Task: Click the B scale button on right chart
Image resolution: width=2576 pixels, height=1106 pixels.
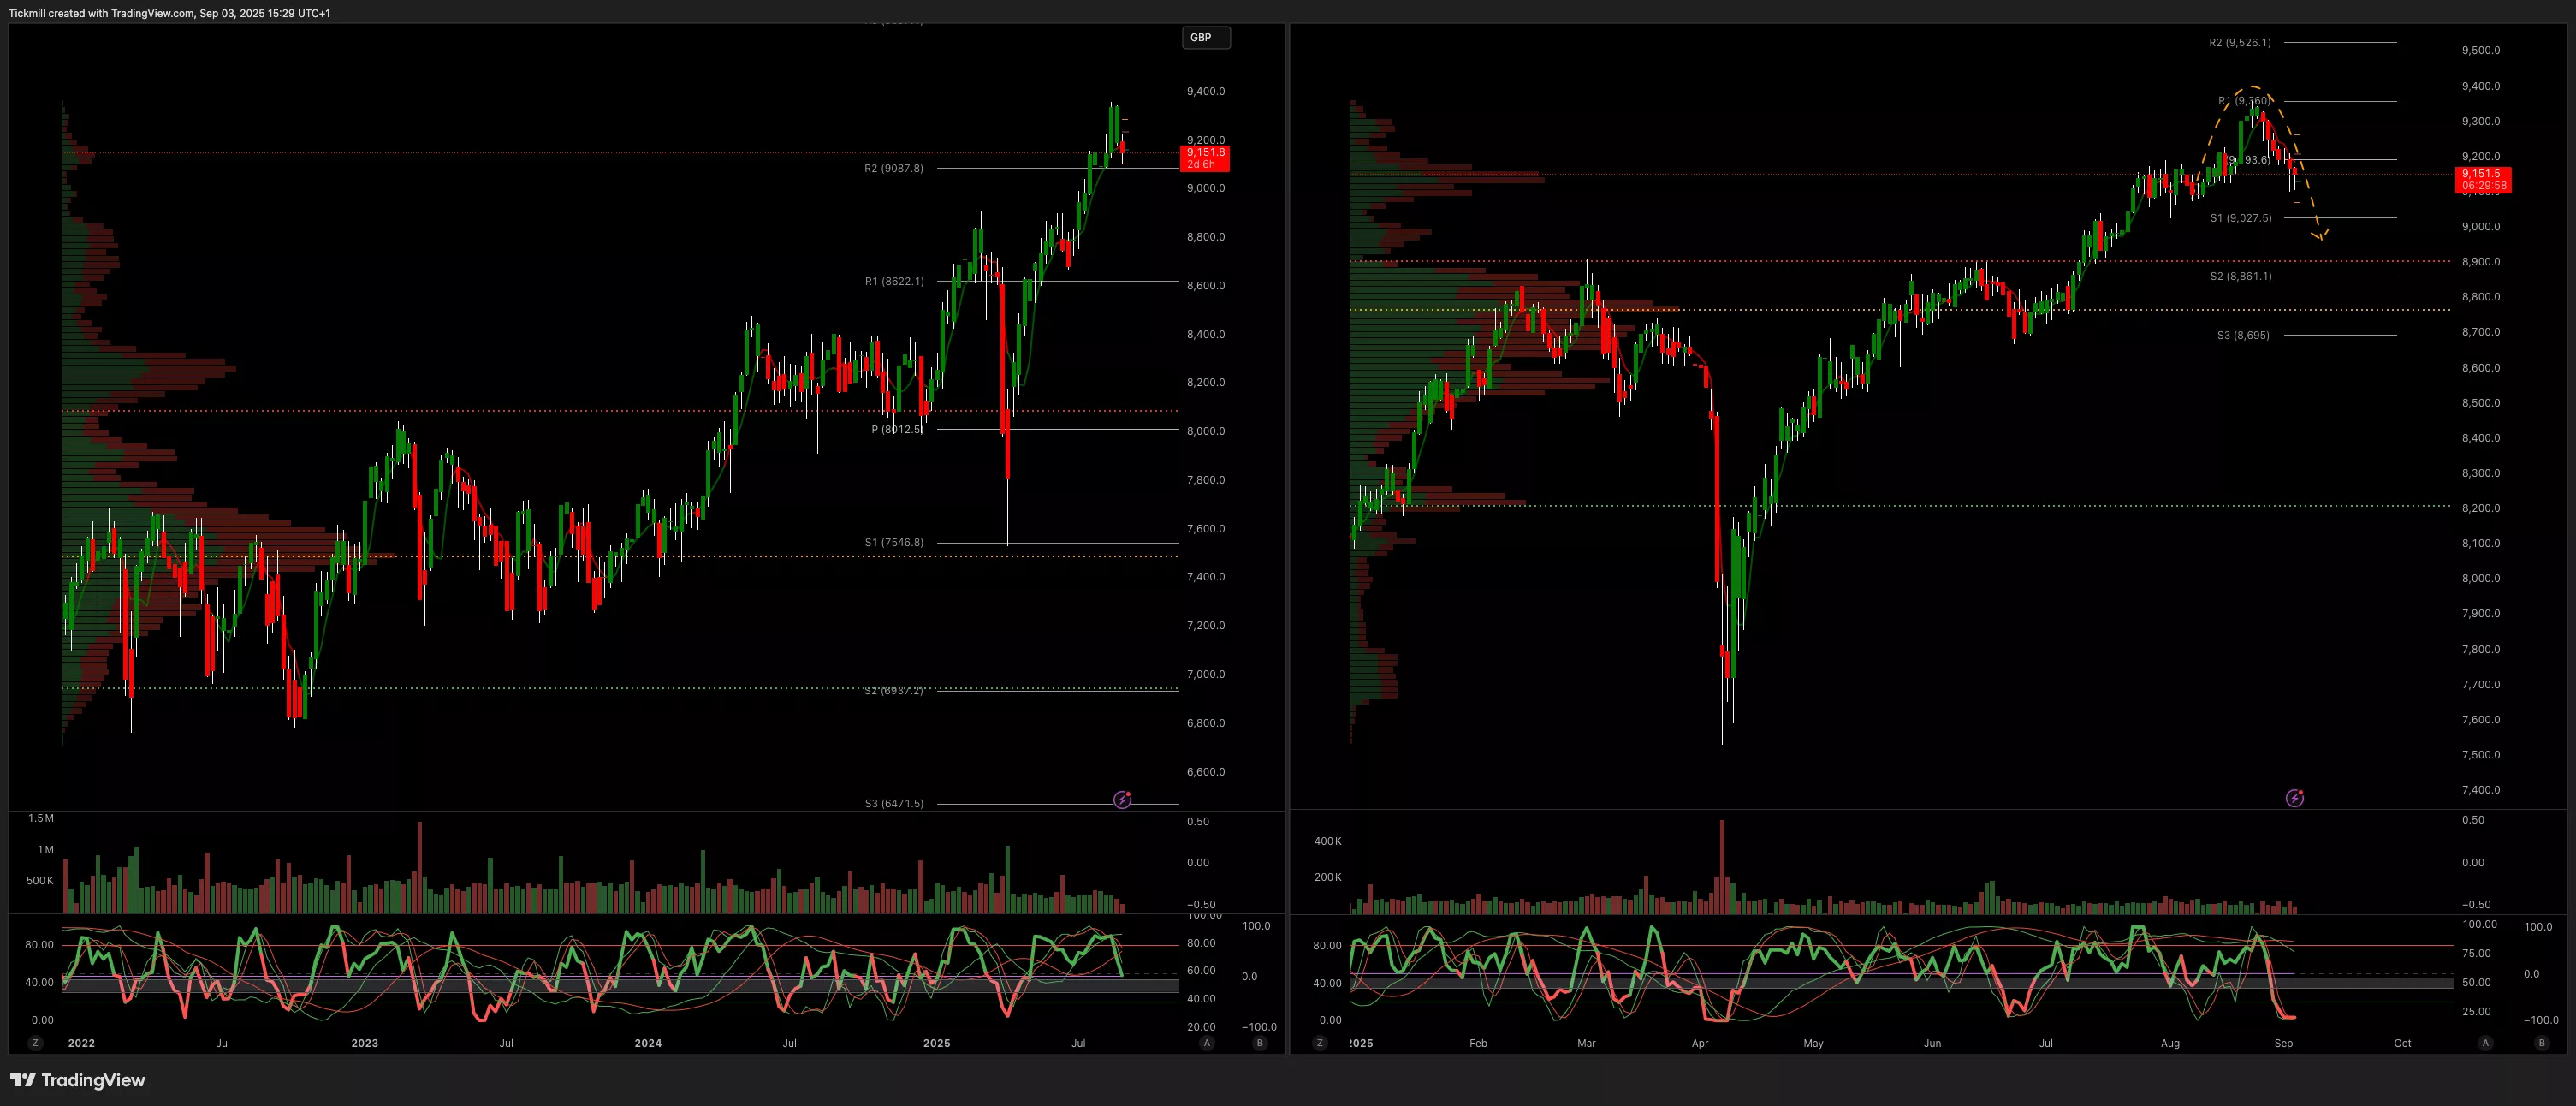Action: pyautogui.click(x=2542, y=1043)
